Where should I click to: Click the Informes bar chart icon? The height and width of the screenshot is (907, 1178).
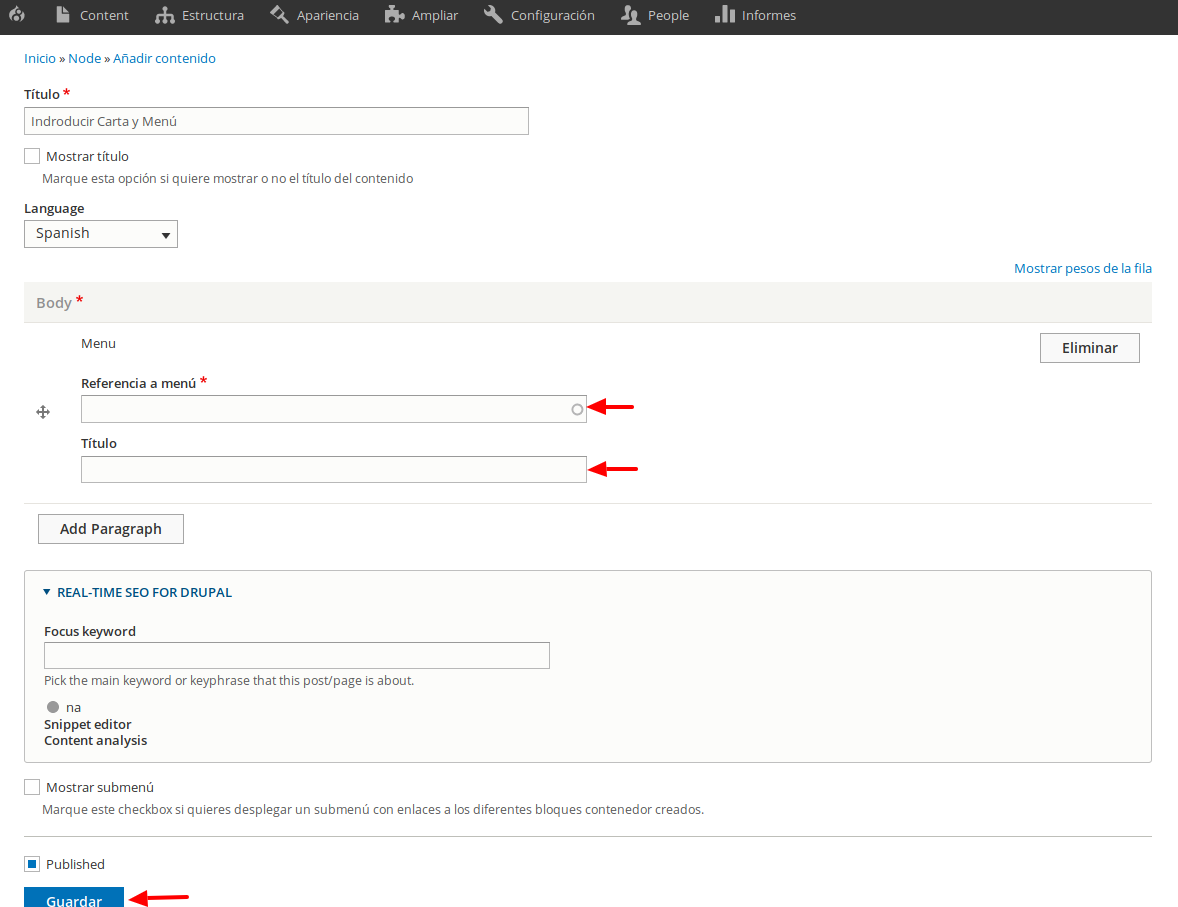tap(725, 14)
